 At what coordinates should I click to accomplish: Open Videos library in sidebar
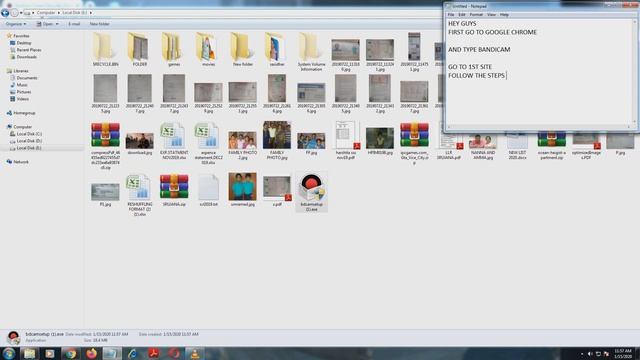(x=22, y=99)
